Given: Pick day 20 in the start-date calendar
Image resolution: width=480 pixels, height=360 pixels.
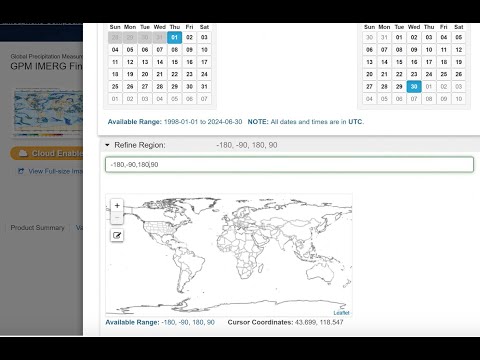Looking at the screenshot, I should tap(145, 74).
